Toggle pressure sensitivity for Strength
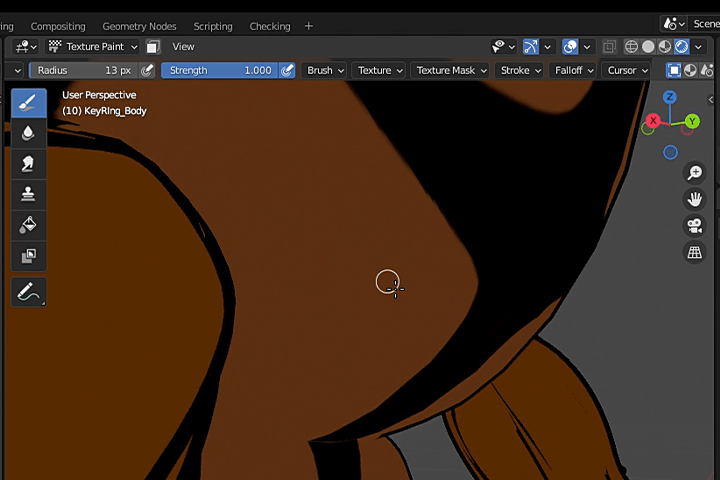Image resolution: width=720 pixels, height=480 pixels. pyautogui.click(x=287, y=70)
